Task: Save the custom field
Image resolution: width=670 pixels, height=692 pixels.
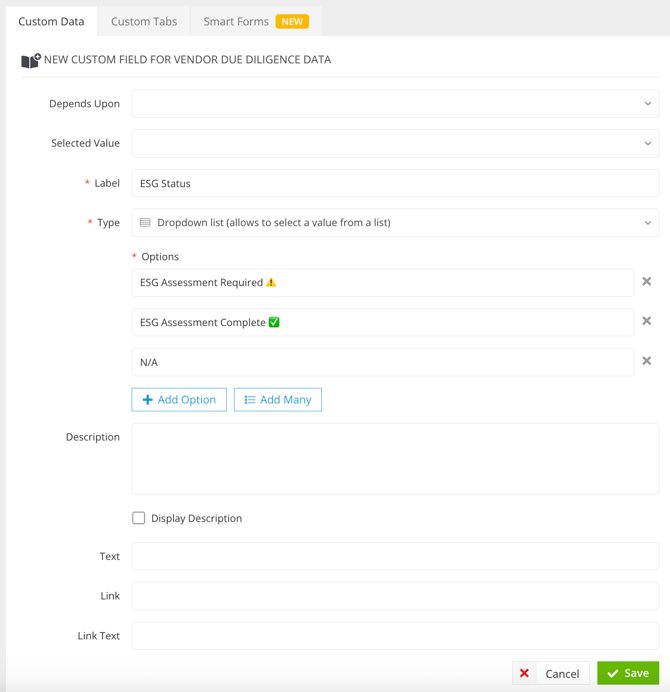Action: click(628, 673)
